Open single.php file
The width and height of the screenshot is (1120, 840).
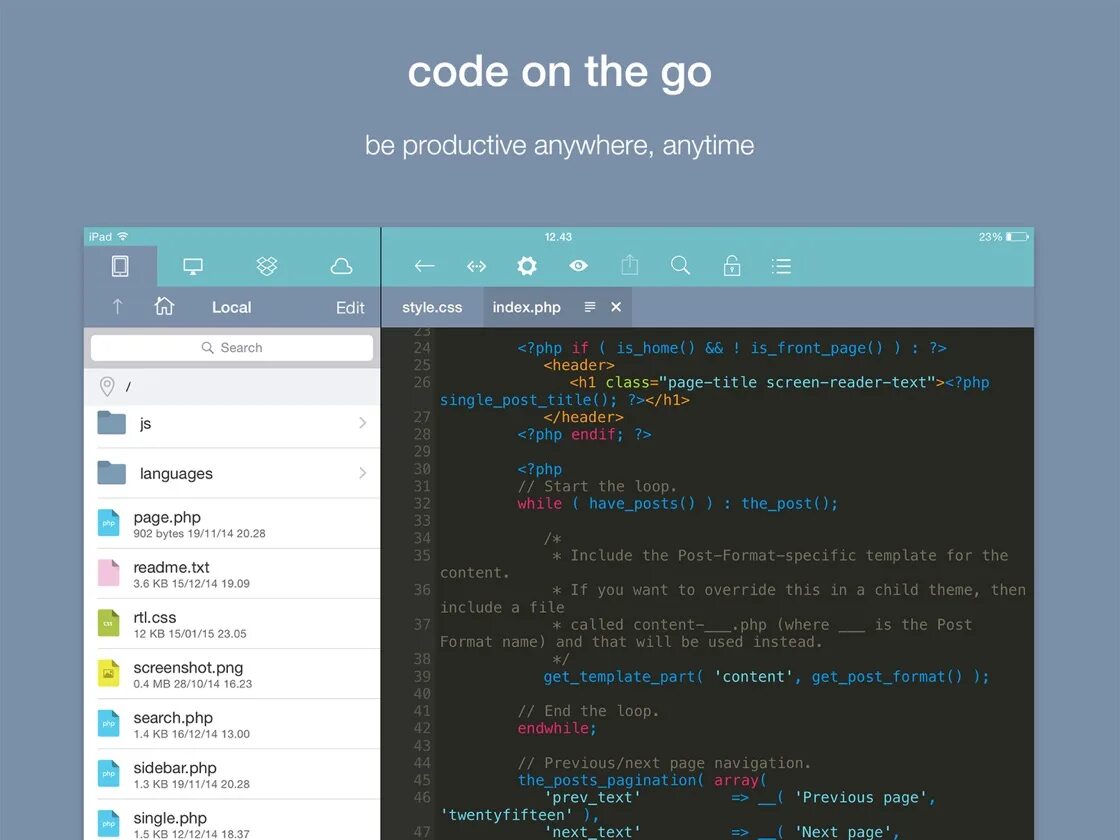[232, 820]
